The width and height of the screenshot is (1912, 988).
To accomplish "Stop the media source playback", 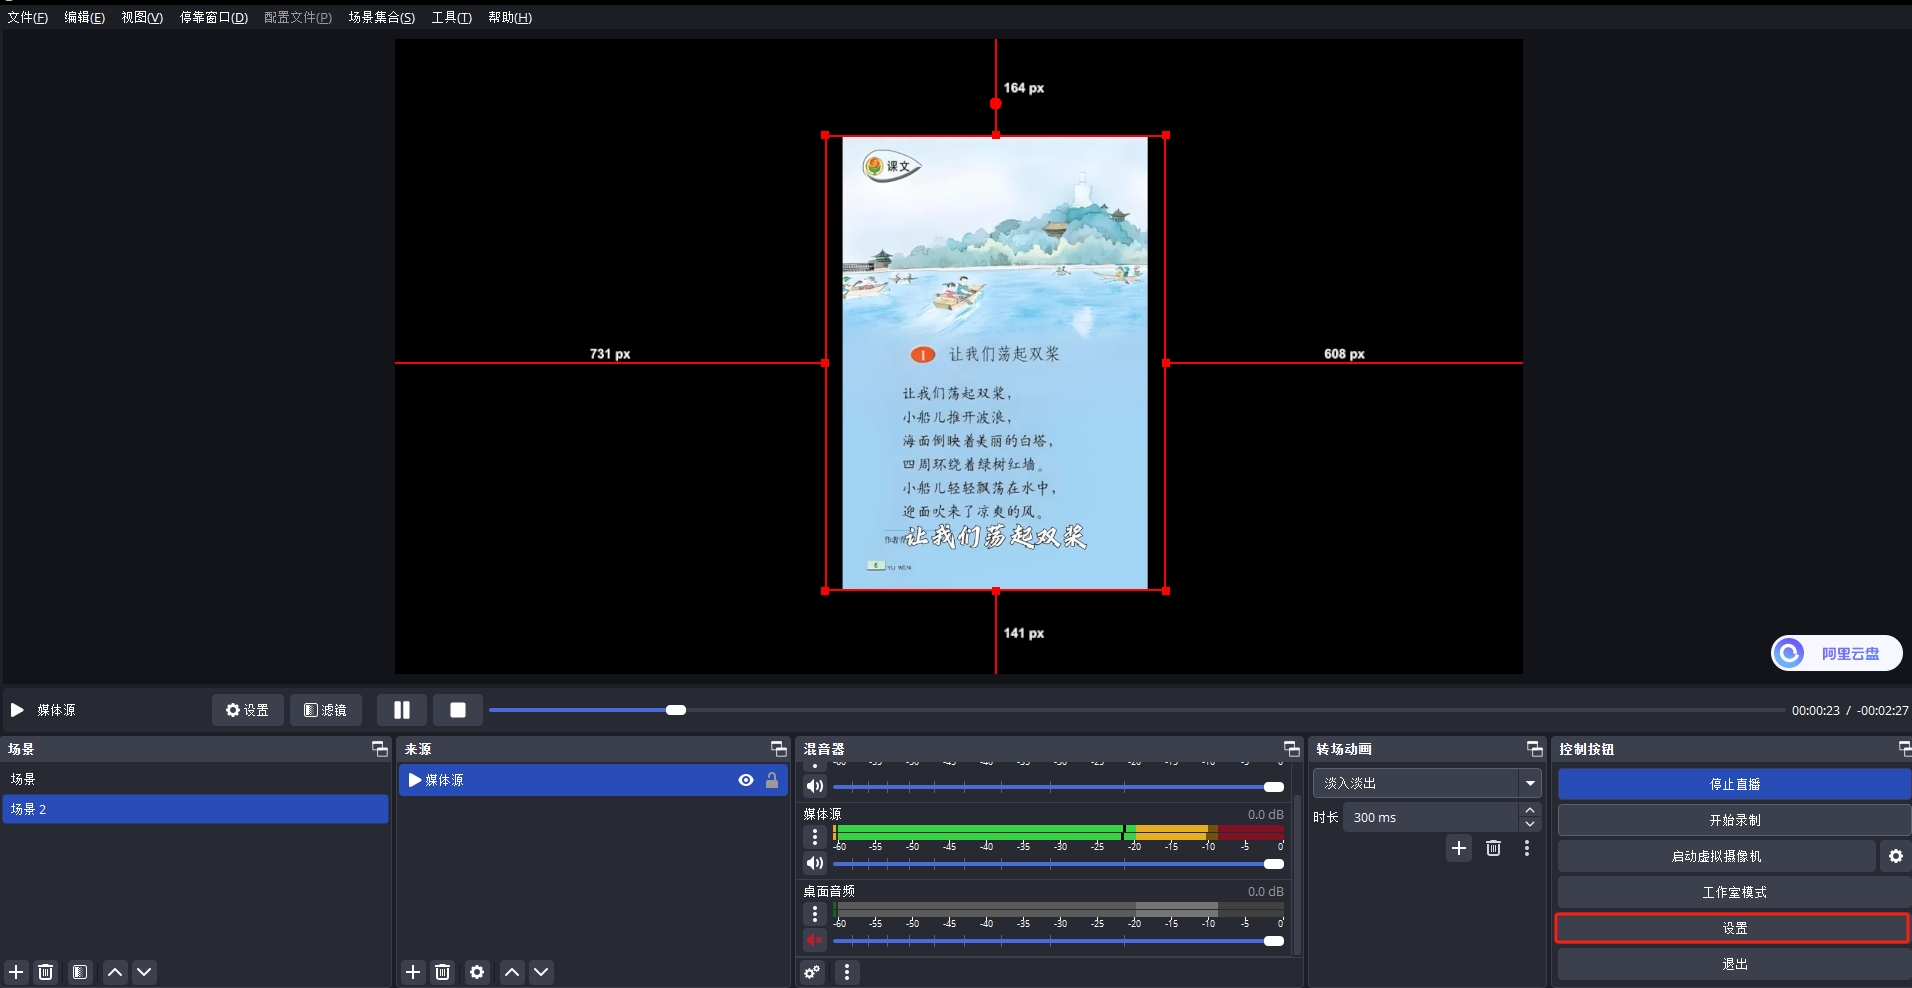I will coord(458,710).
